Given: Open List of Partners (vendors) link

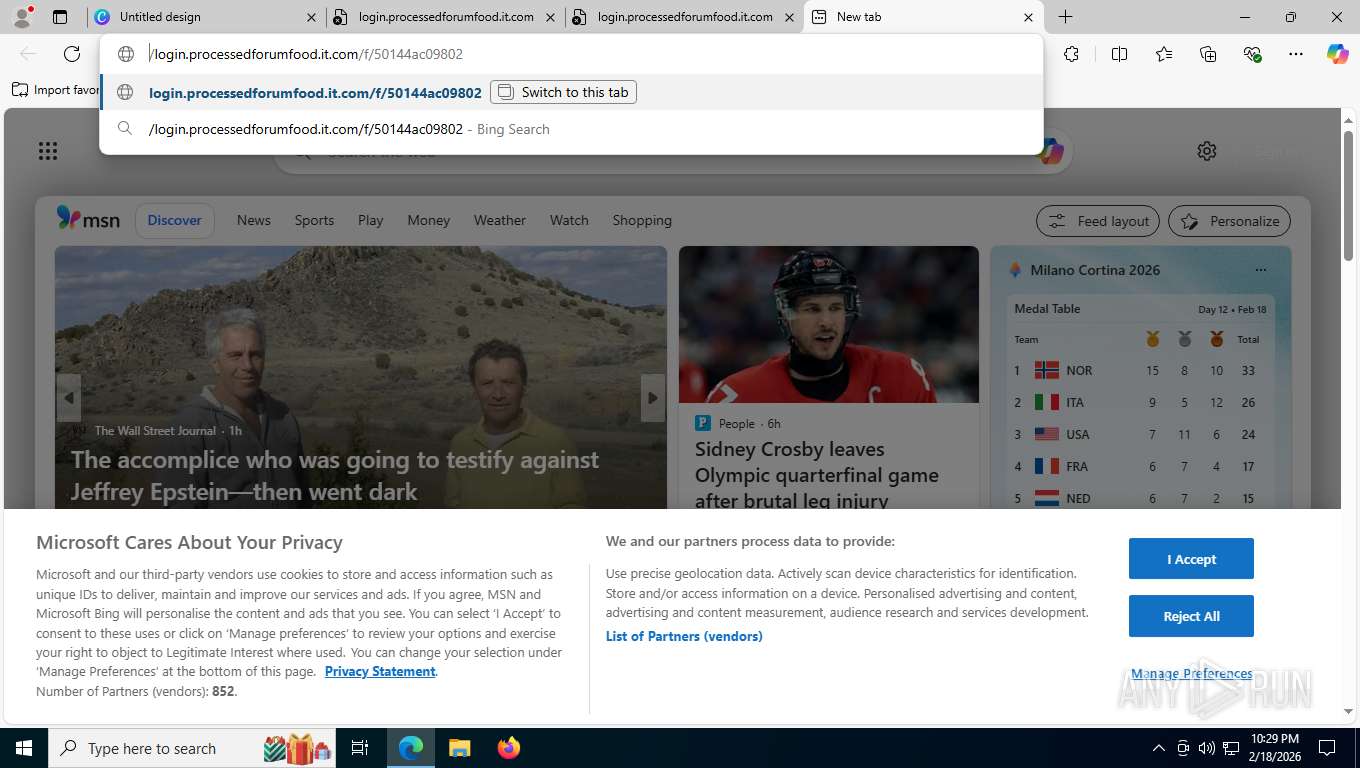Looking at the screenshot, I should click(x=684, y=636).
